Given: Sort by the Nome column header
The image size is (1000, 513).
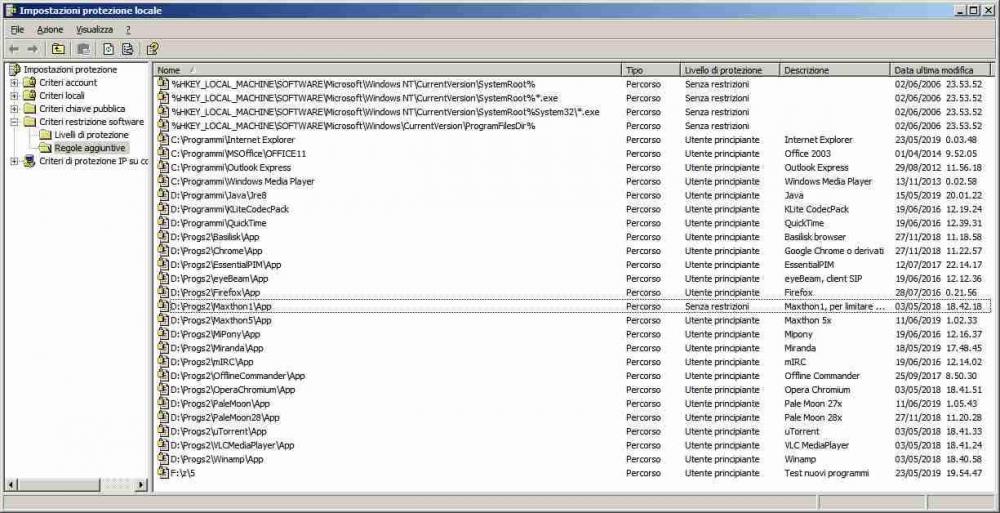Looking at the screenshot, I should pos(388,70).
